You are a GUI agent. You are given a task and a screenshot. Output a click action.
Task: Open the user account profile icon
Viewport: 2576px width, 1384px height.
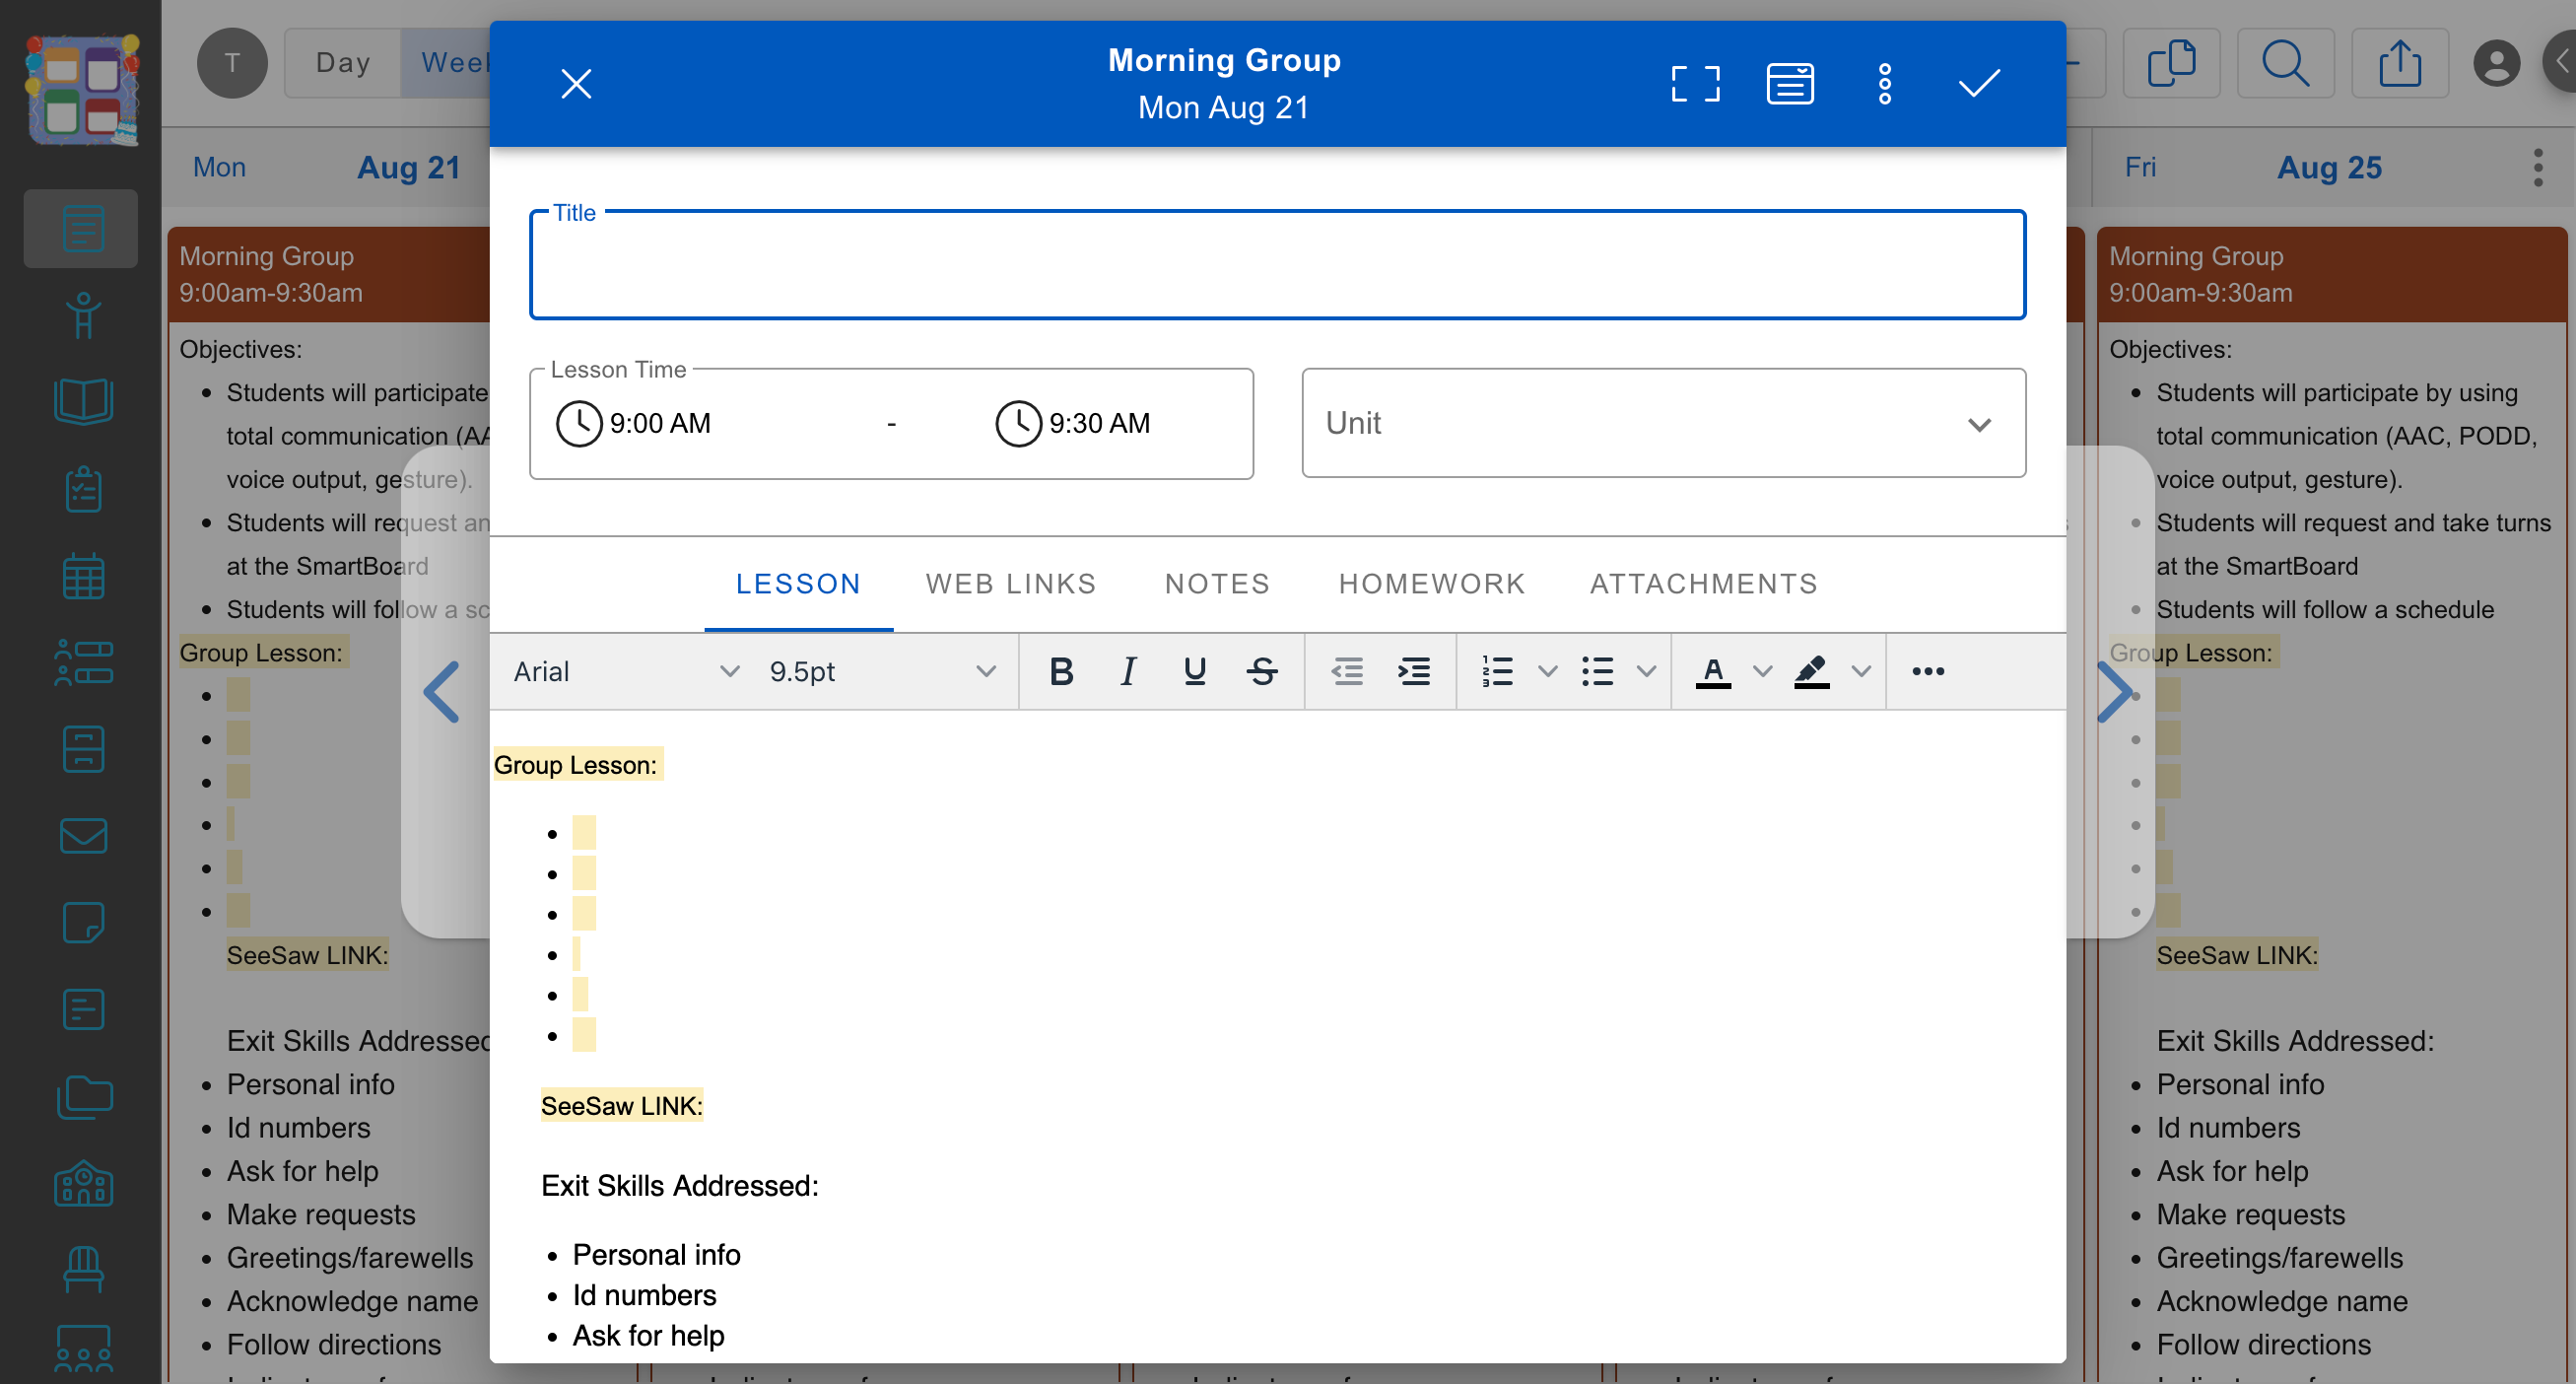2496,63
